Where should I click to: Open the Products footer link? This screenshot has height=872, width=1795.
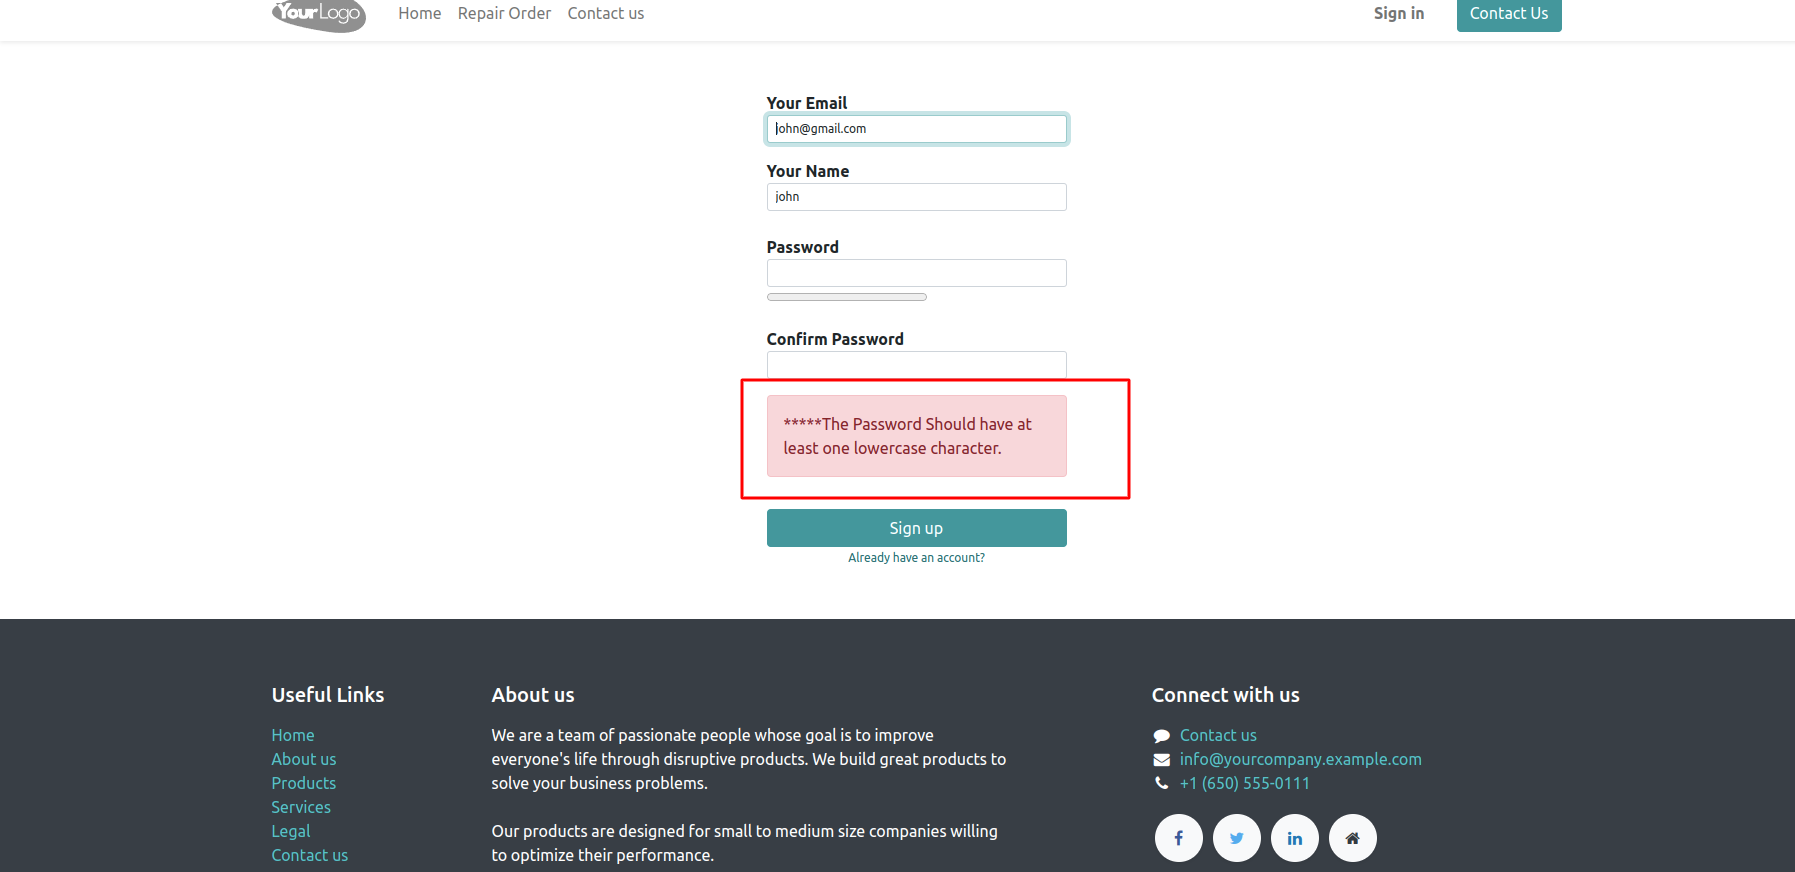pos(303,784)
